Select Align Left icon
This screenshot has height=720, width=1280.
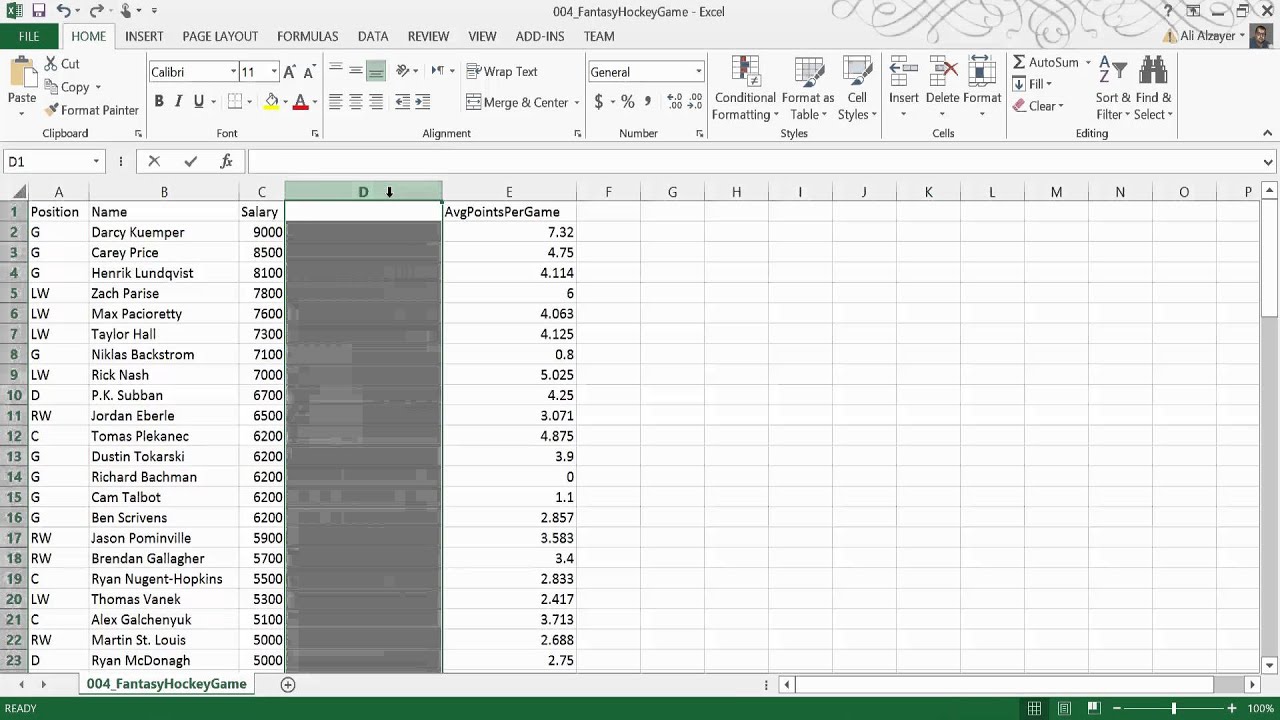click(335, 102)
